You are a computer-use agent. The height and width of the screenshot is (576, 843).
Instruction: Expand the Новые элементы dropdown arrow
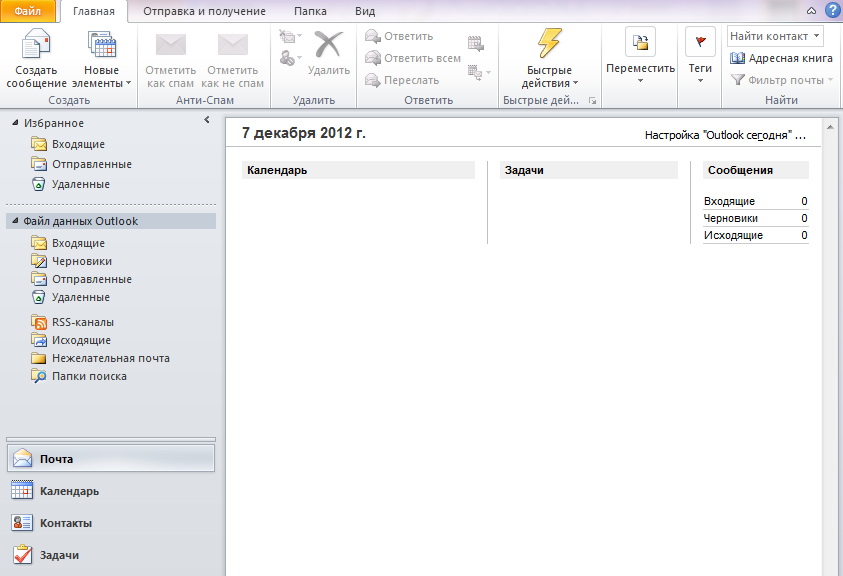click(x=128, y=83)
